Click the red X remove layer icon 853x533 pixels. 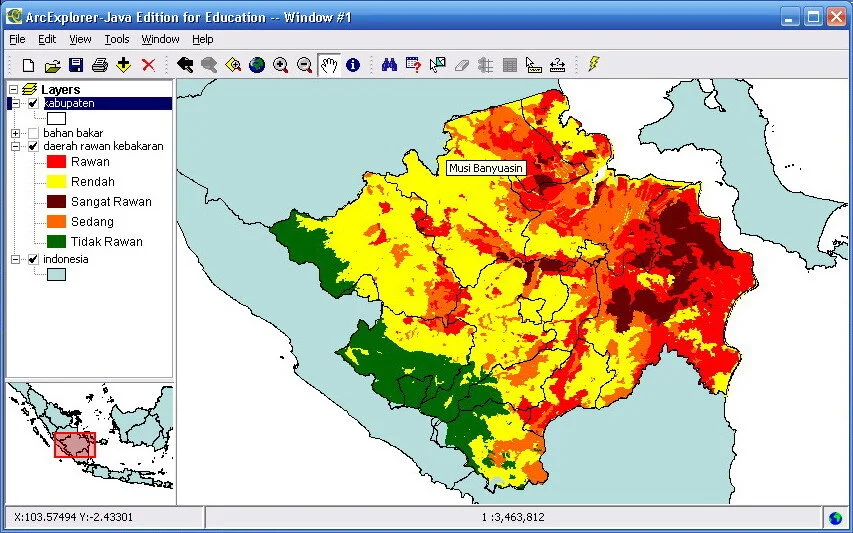148,65
